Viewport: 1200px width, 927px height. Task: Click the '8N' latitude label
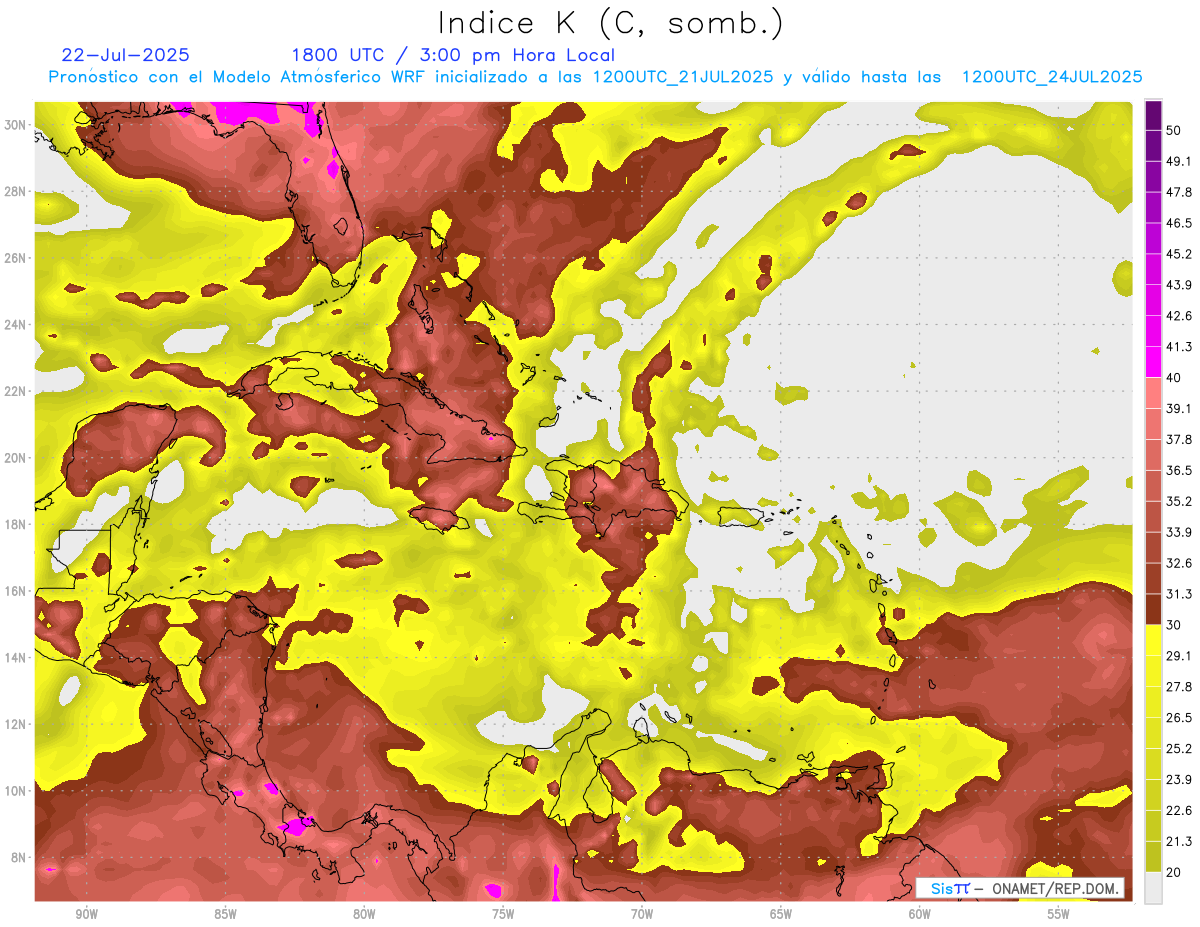(20, 858)
